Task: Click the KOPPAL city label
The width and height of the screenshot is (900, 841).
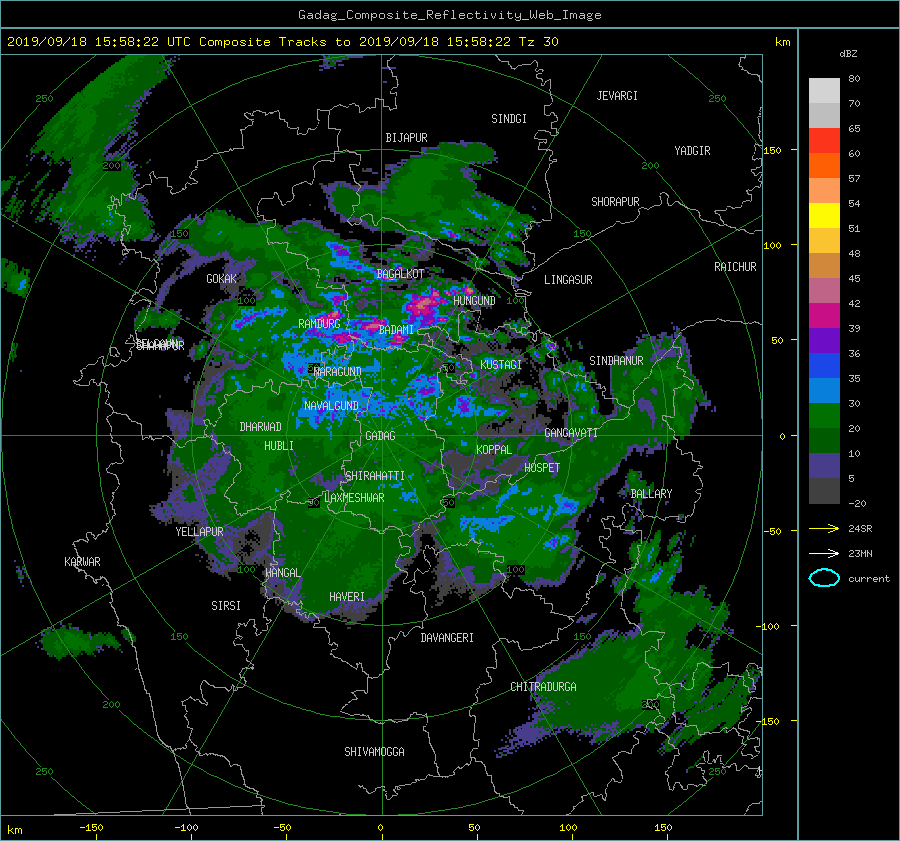Action: point(494,449)
